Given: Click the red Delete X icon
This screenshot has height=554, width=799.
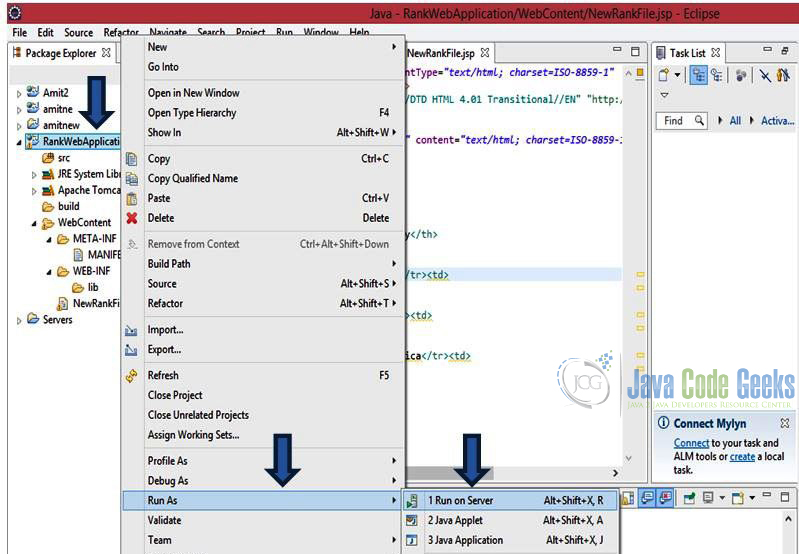Looking at the screenshot, I should pos(131,218).
